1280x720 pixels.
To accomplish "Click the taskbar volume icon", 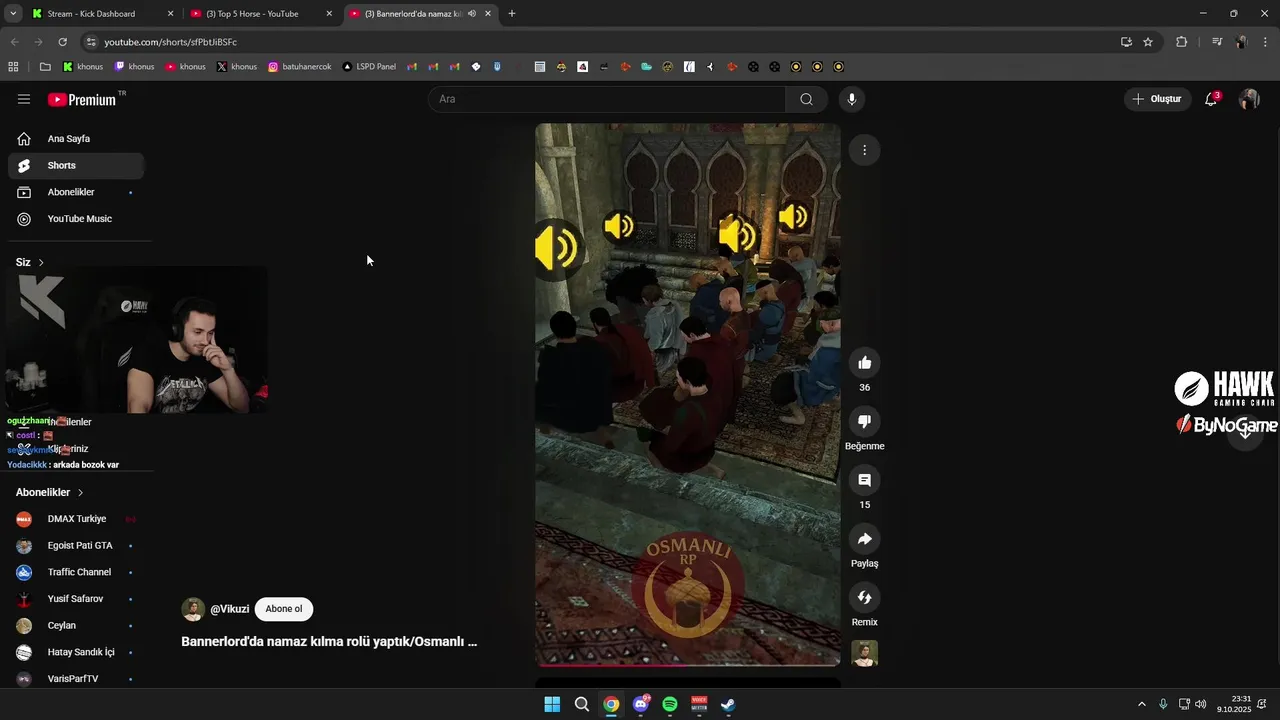I will tap(1200, 704).
